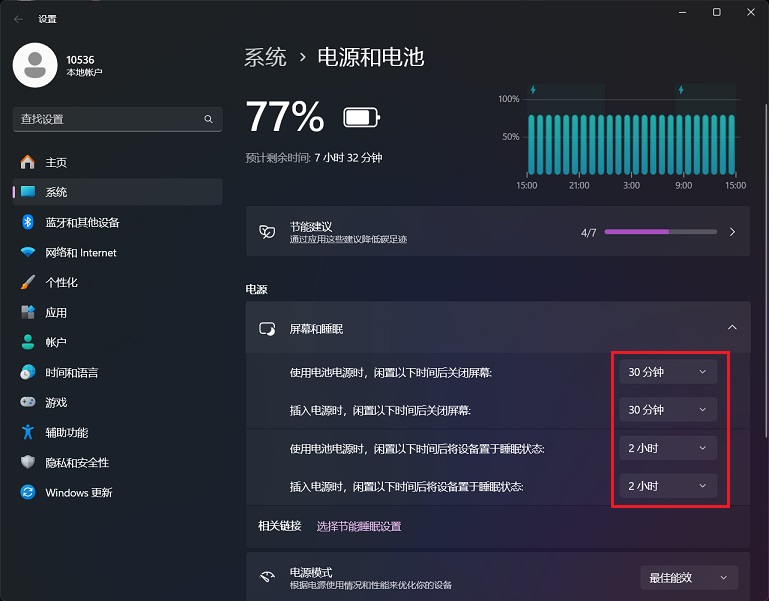Click the search magnifier icon
Viewport: 769px width, 601px height.
[208, 119]
